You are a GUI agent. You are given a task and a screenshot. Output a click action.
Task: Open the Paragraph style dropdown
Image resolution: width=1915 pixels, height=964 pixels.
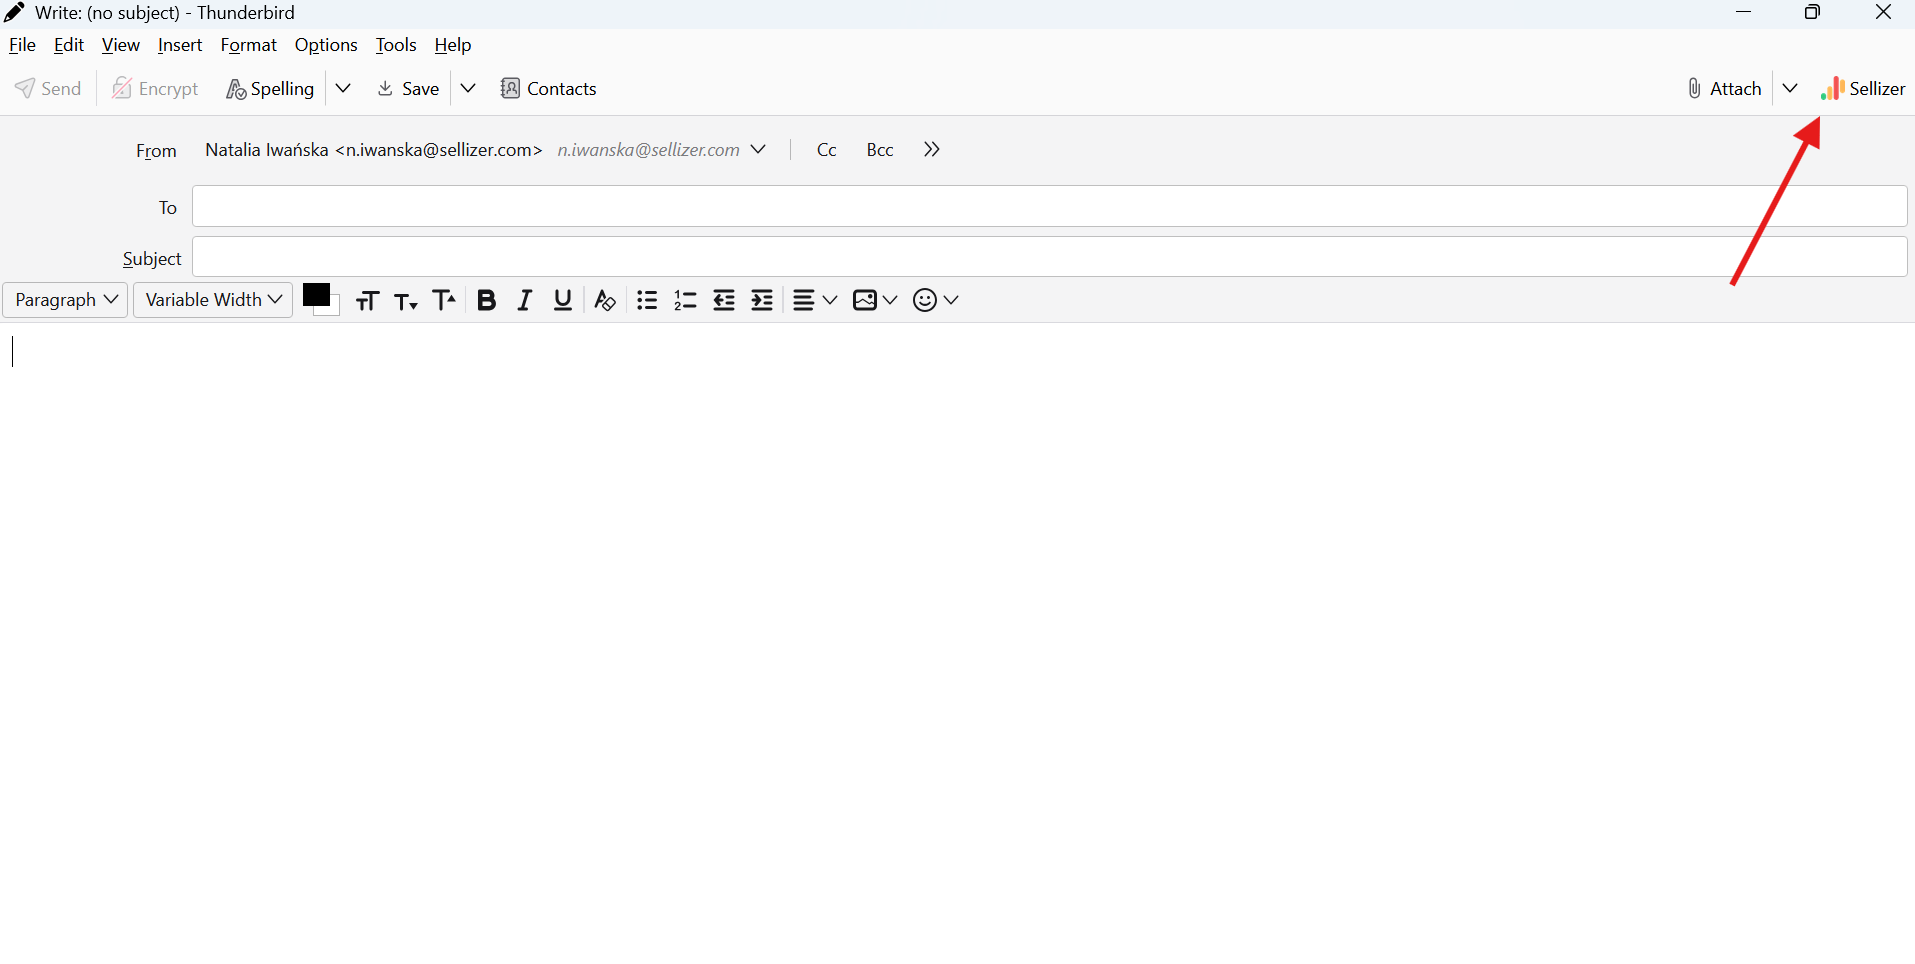66,300
